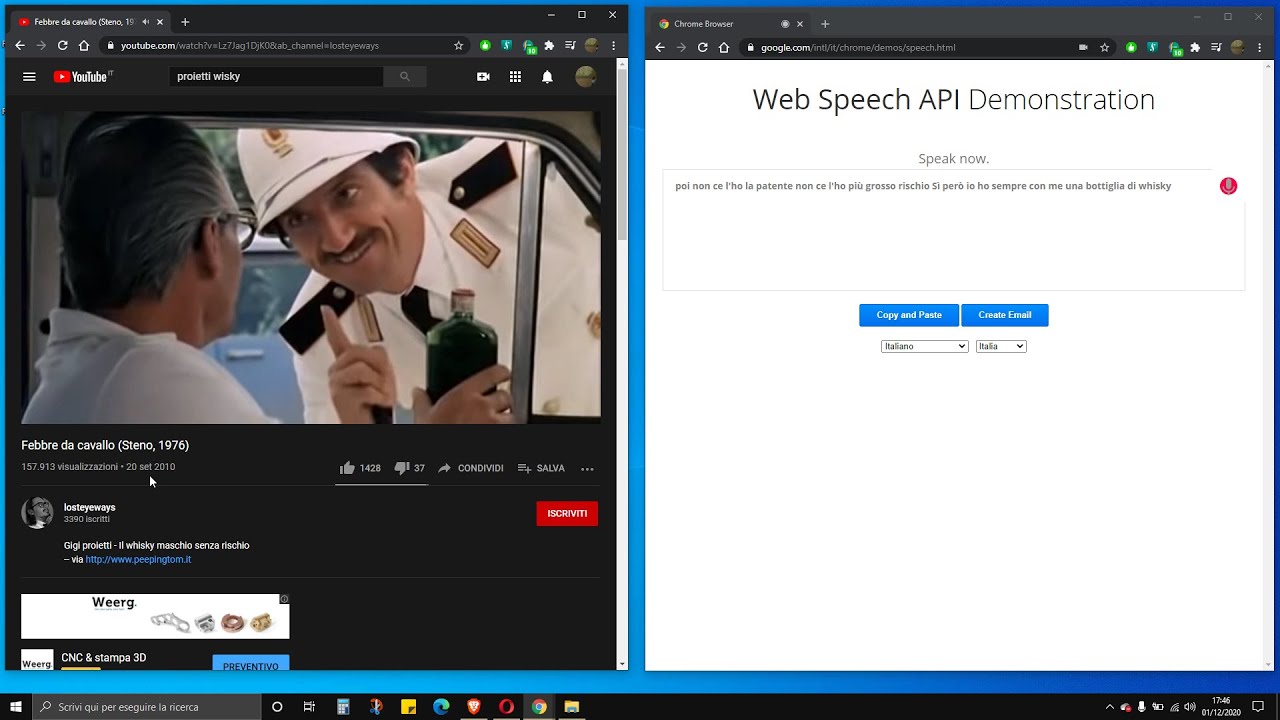Select the Chrome Browser tab
1280x720 pixels.
(730, 24)
